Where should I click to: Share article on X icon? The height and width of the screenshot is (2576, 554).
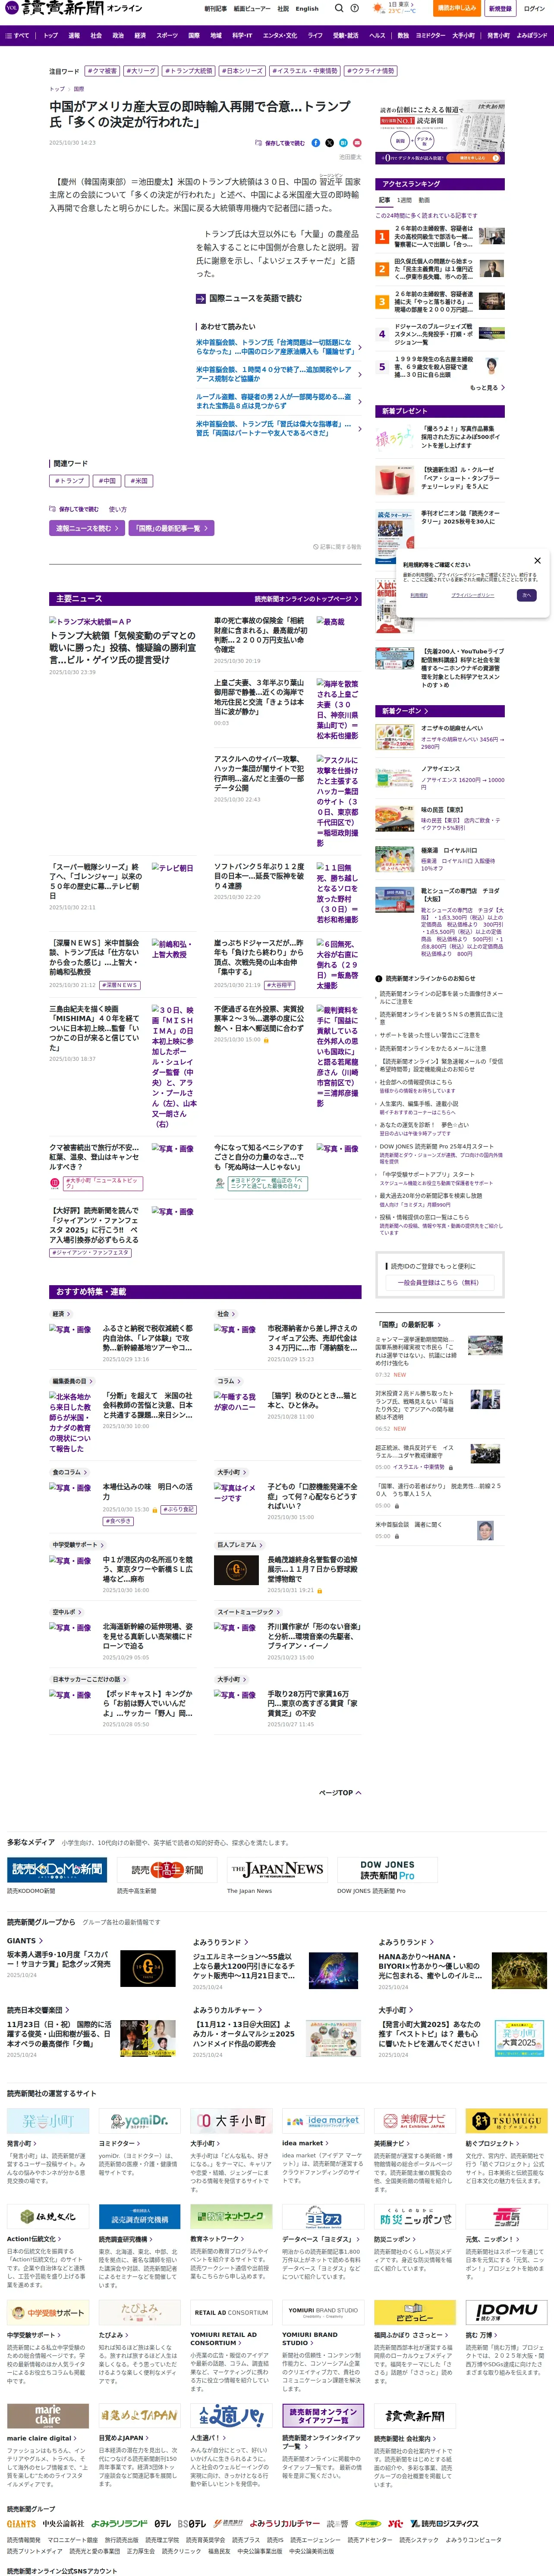tap(329, 143)
